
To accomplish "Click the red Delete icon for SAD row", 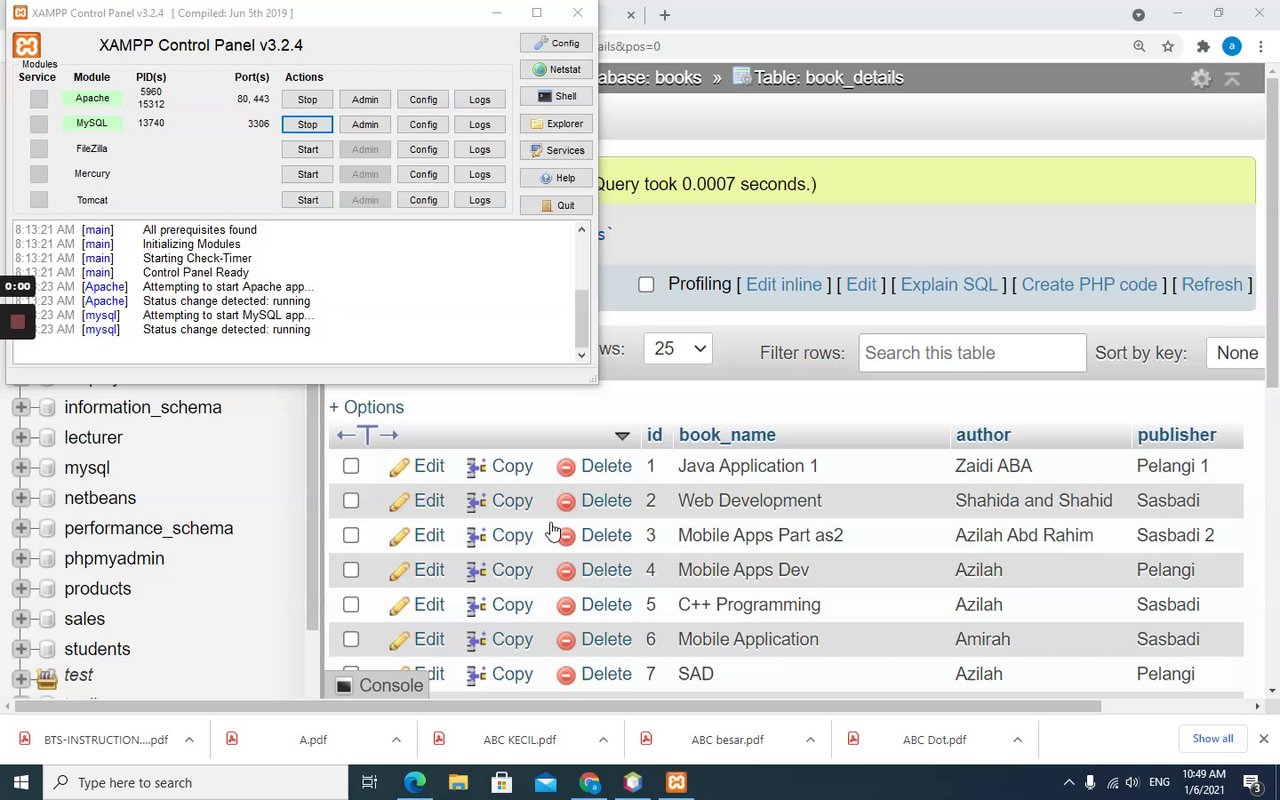I will click(x=566, y=675).
